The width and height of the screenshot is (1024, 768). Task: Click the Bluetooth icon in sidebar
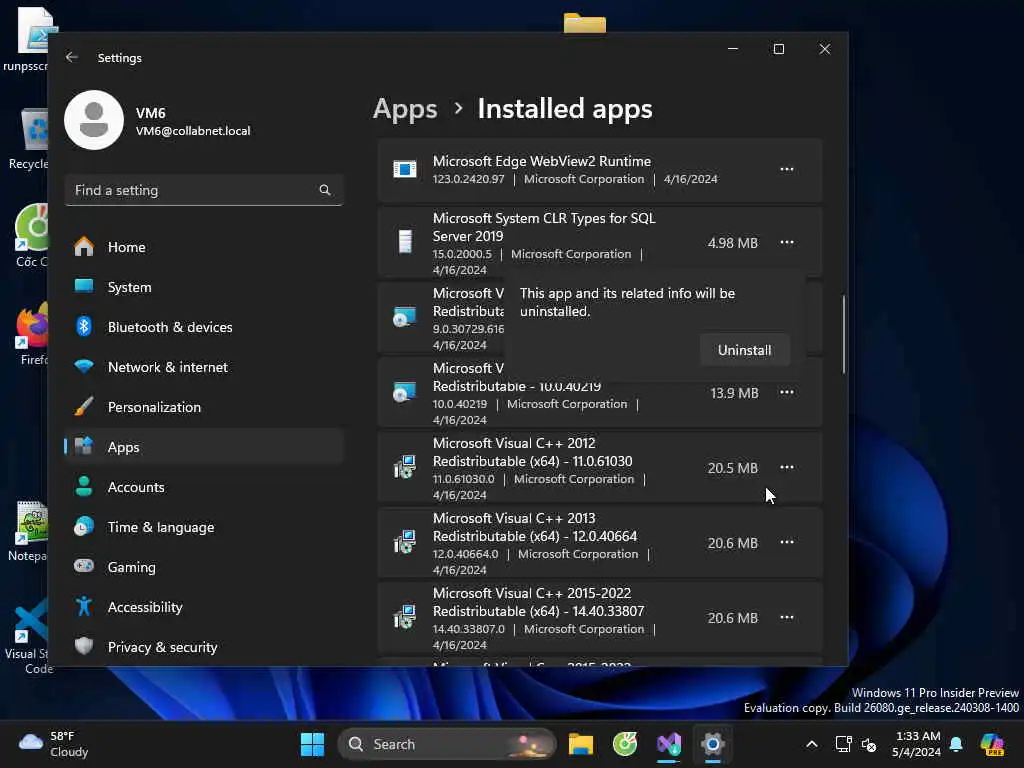click(x=84, y=327)
